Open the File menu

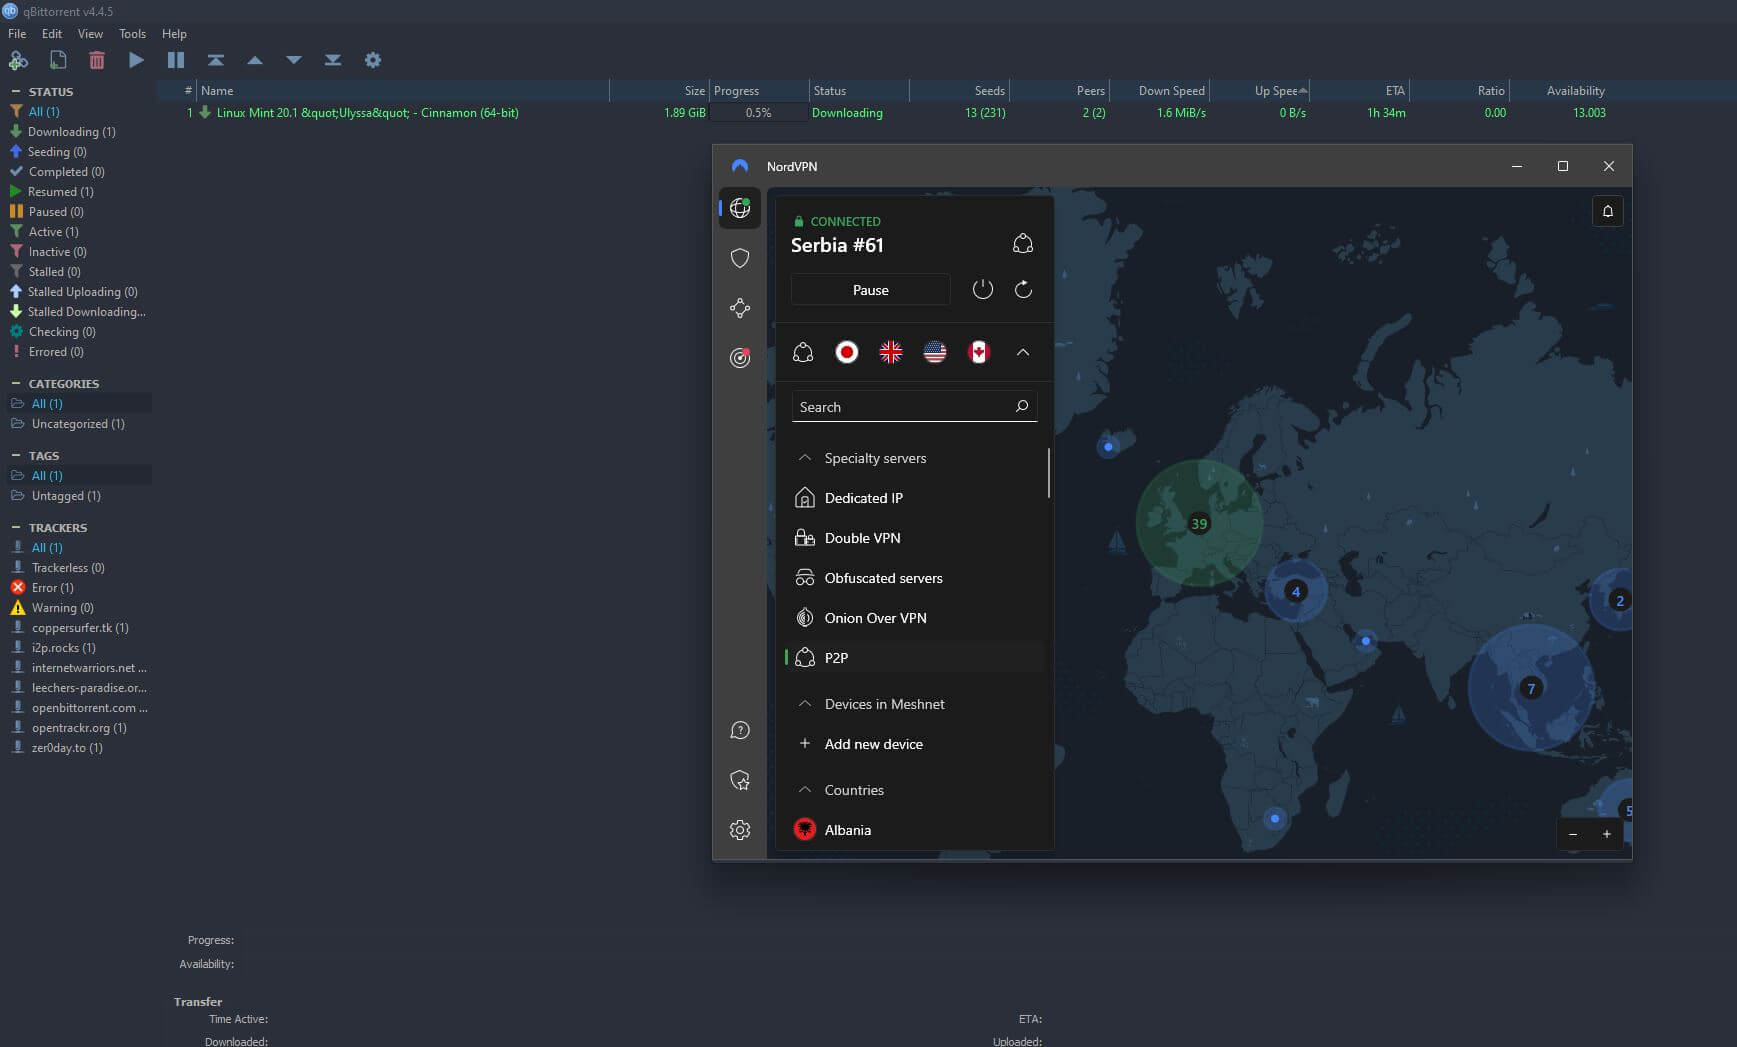tap(17, 33)
